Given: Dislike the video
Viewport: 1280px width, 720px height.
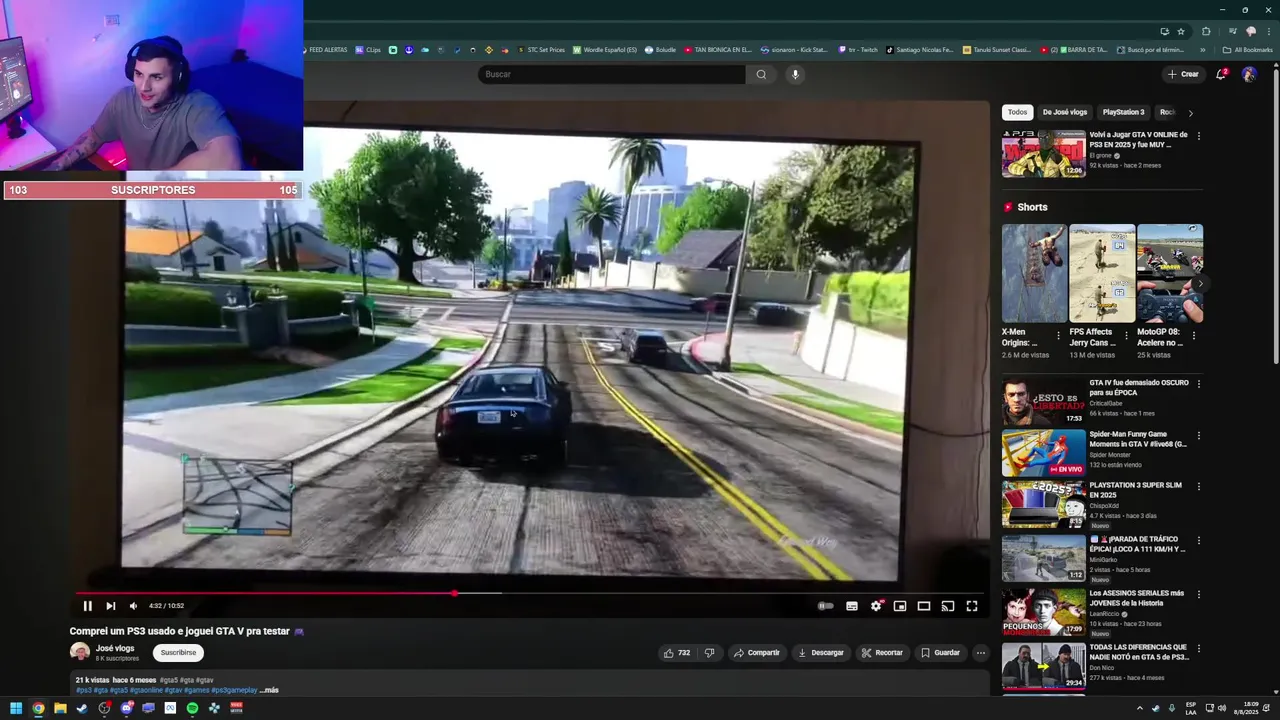Looking at the screenshot, I should click(x=709, y=653).
